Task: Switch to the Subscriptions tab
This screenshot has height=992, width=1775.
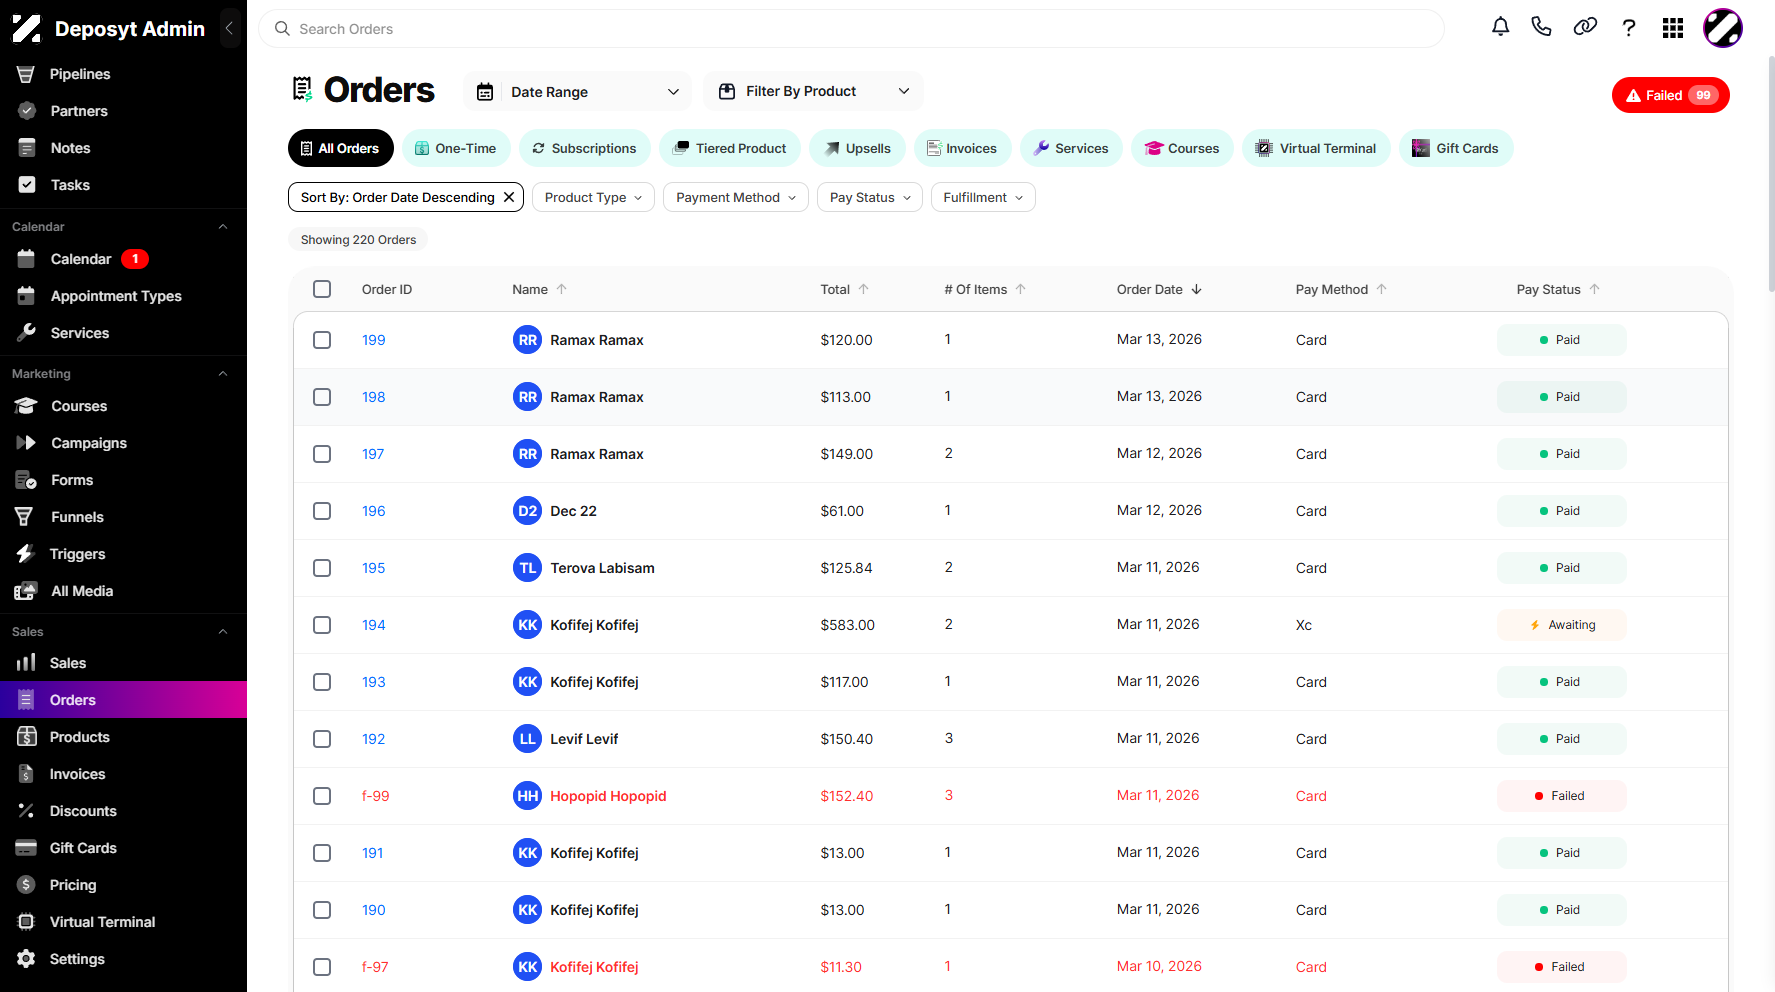Action: (x=584, y=148)
